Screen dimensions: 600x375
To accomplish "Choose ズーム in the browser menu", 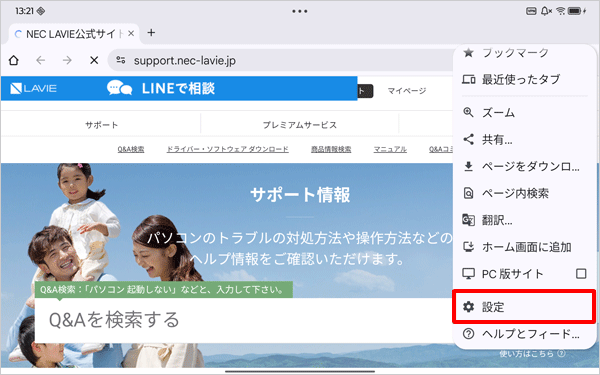I will coord(524,112).
